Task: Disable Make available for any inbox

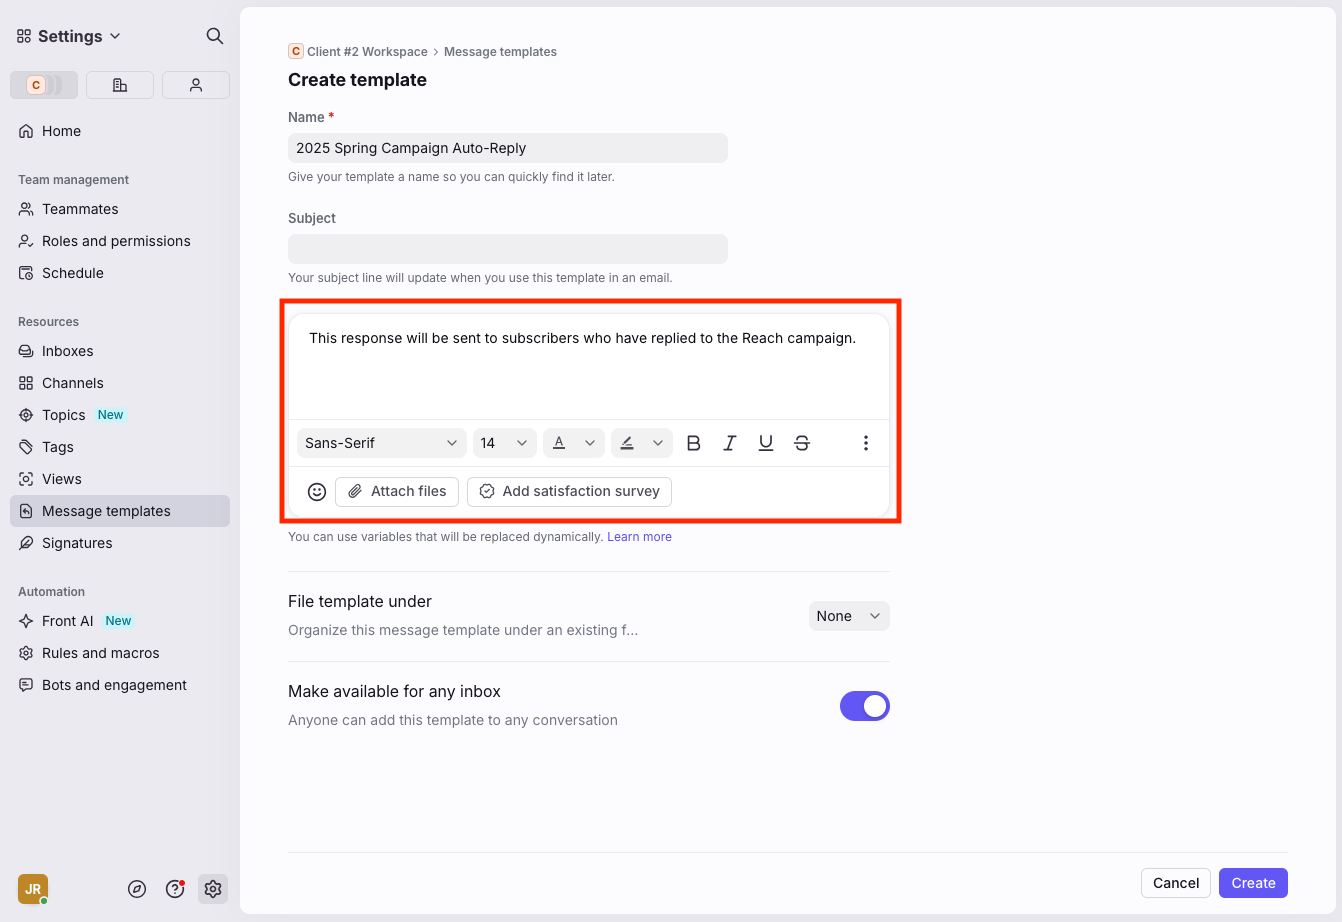Action: pos(864,706)
